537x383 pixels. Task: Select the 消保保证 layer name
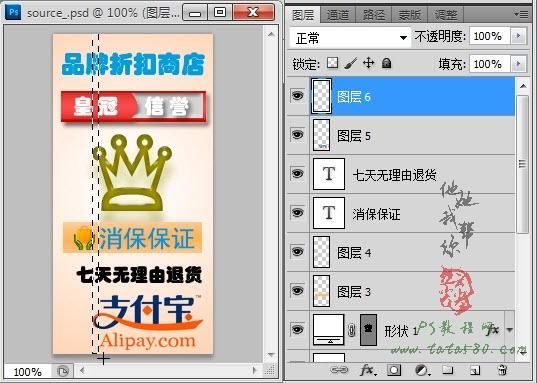[376, 214]
